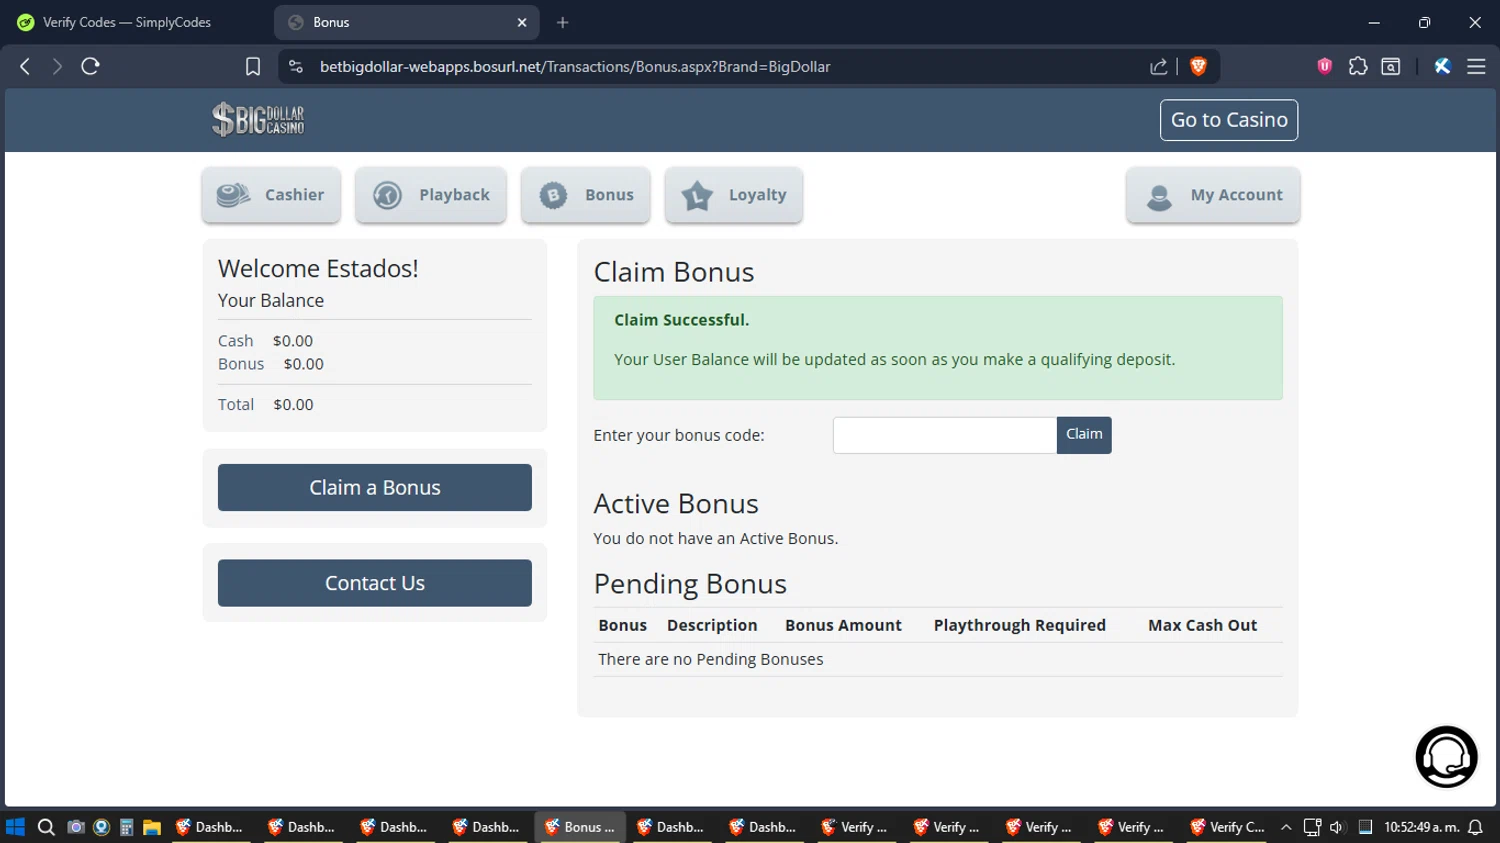The image size is (1500, 843).
Task: Click the Total $0.00 balance line
Action: coord(266,404)
